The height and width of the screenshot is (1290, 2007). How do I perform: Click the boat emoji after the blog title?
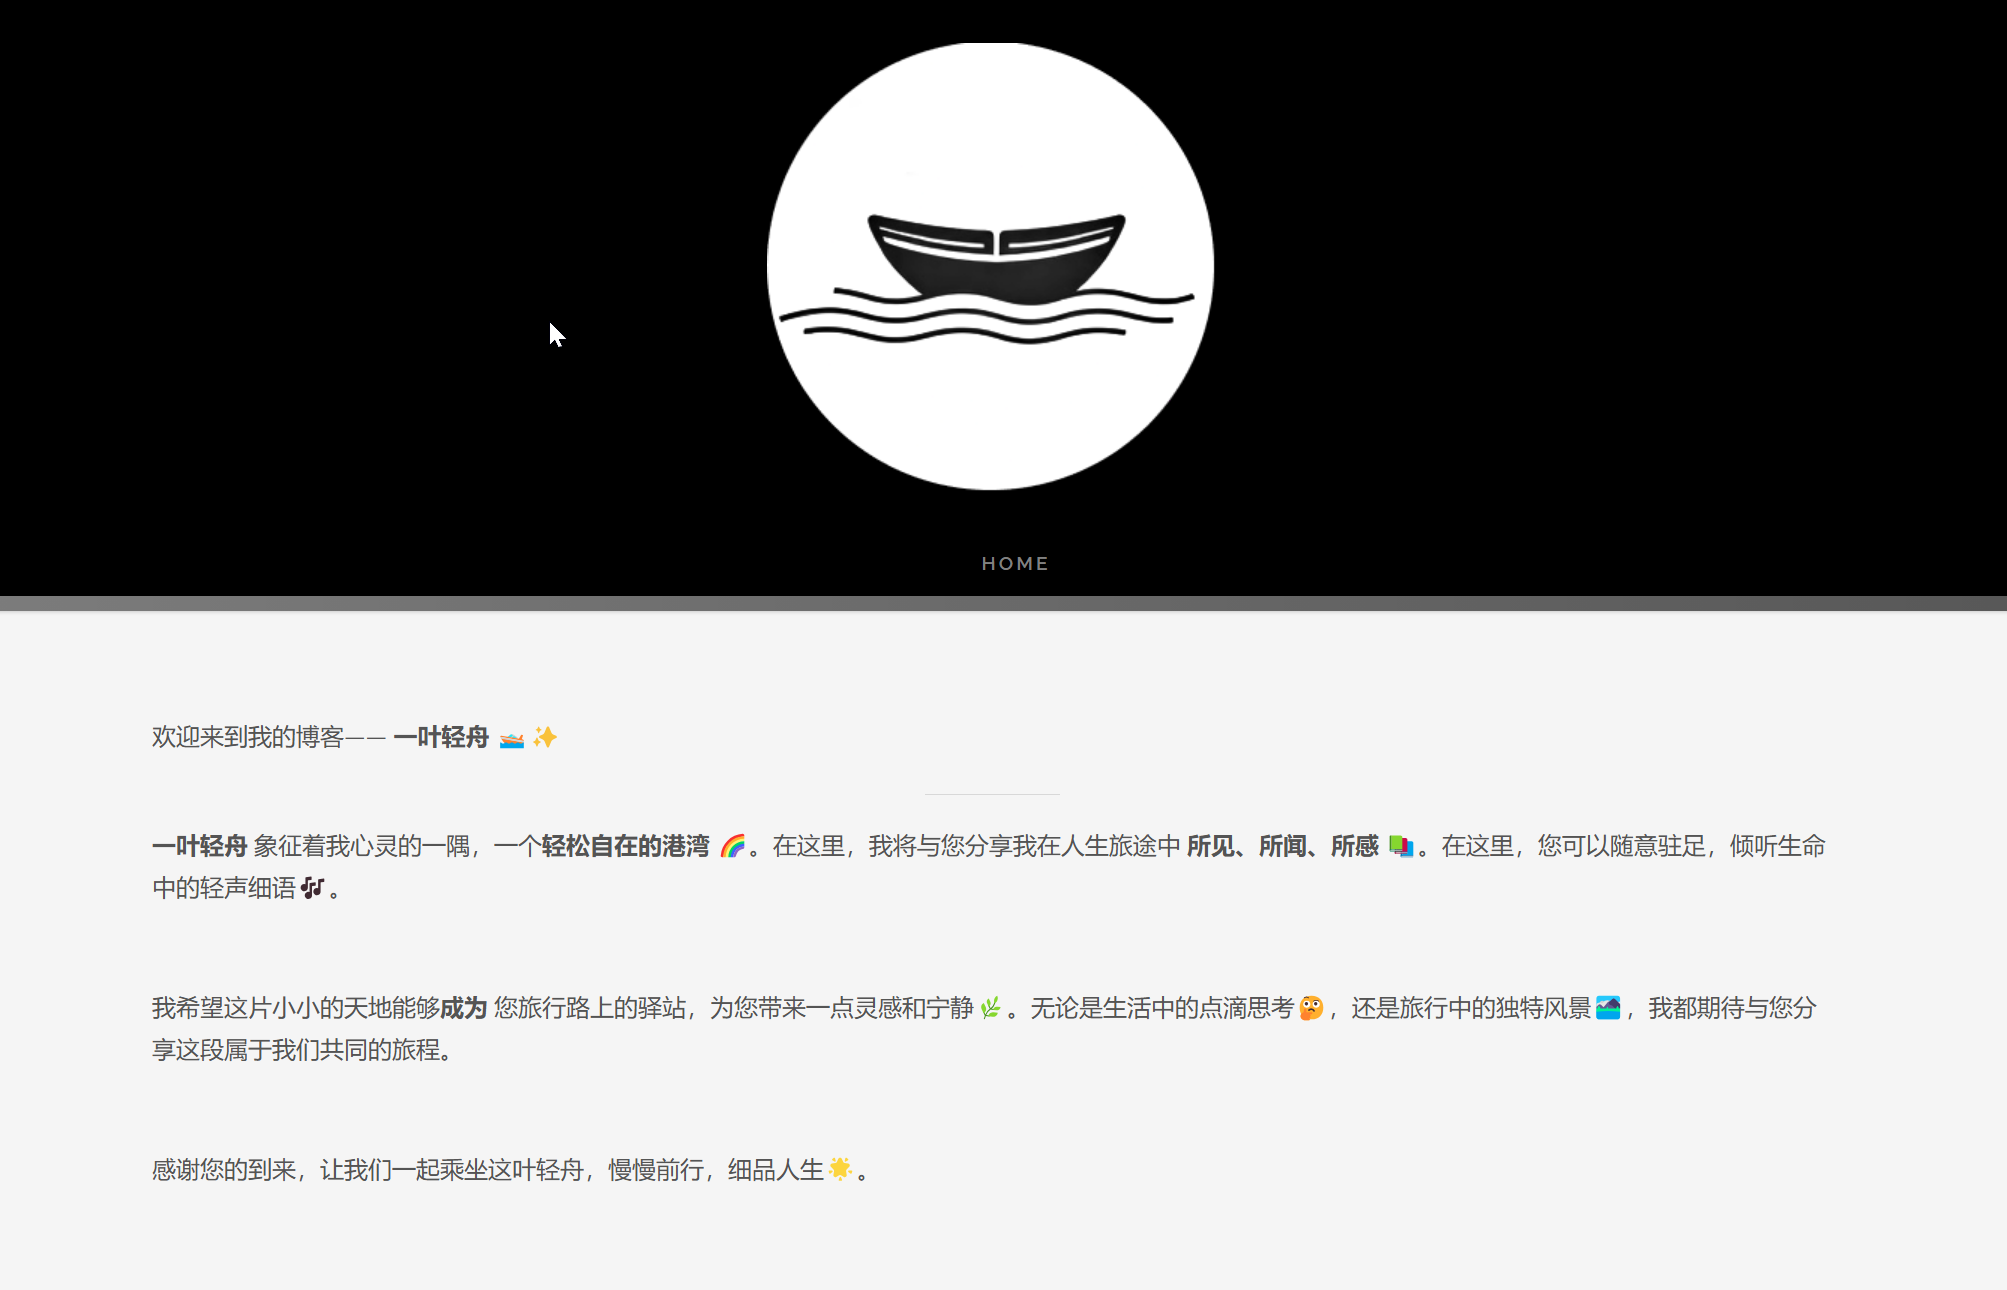click(x=512, y=739)
